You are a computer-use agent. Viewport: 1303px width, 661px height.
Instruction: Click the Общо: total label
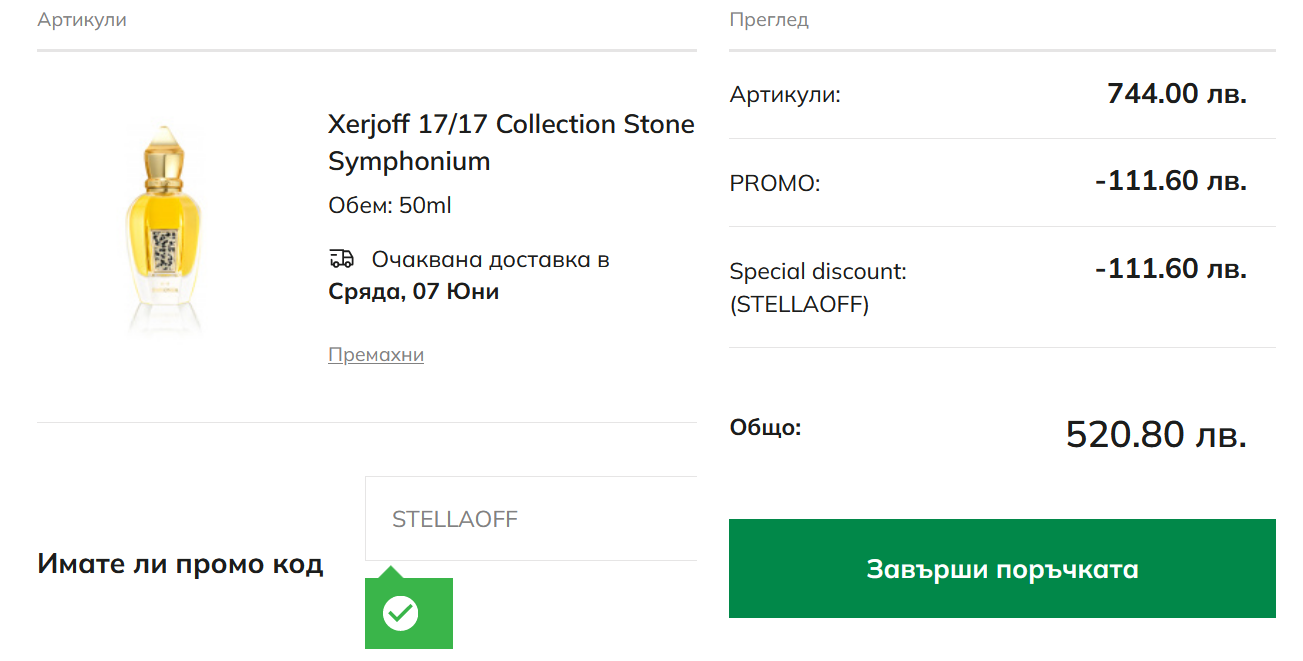(x=766, y=428)
